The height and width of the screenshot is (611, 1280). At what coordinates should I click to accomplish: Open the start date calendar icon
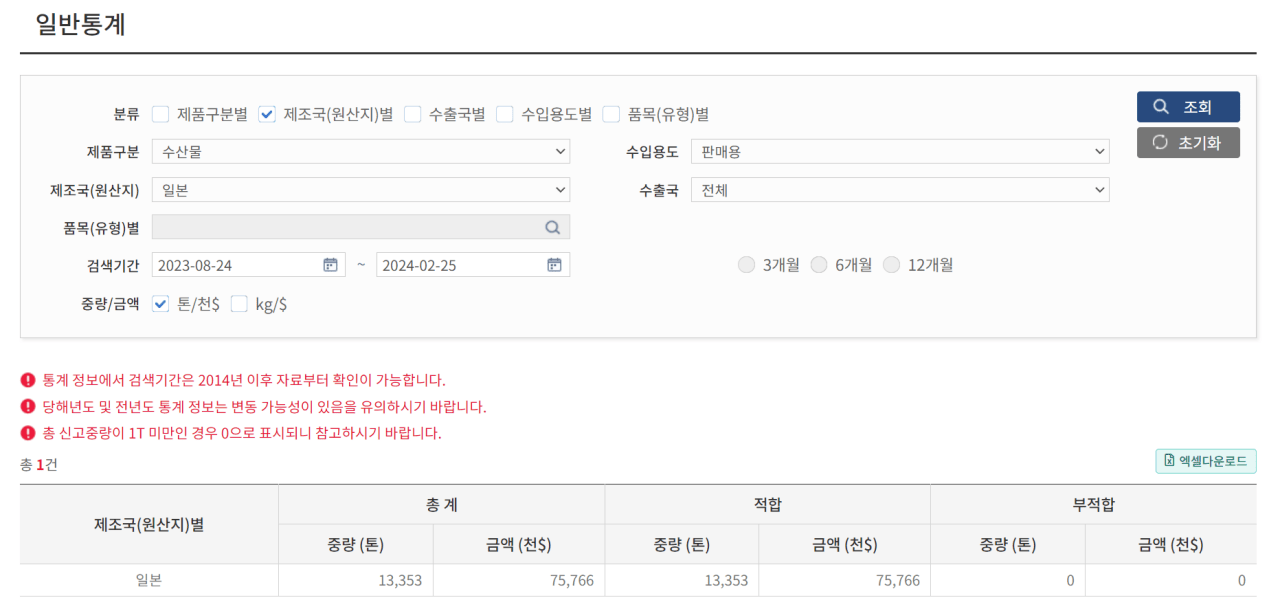pos(330,265)
